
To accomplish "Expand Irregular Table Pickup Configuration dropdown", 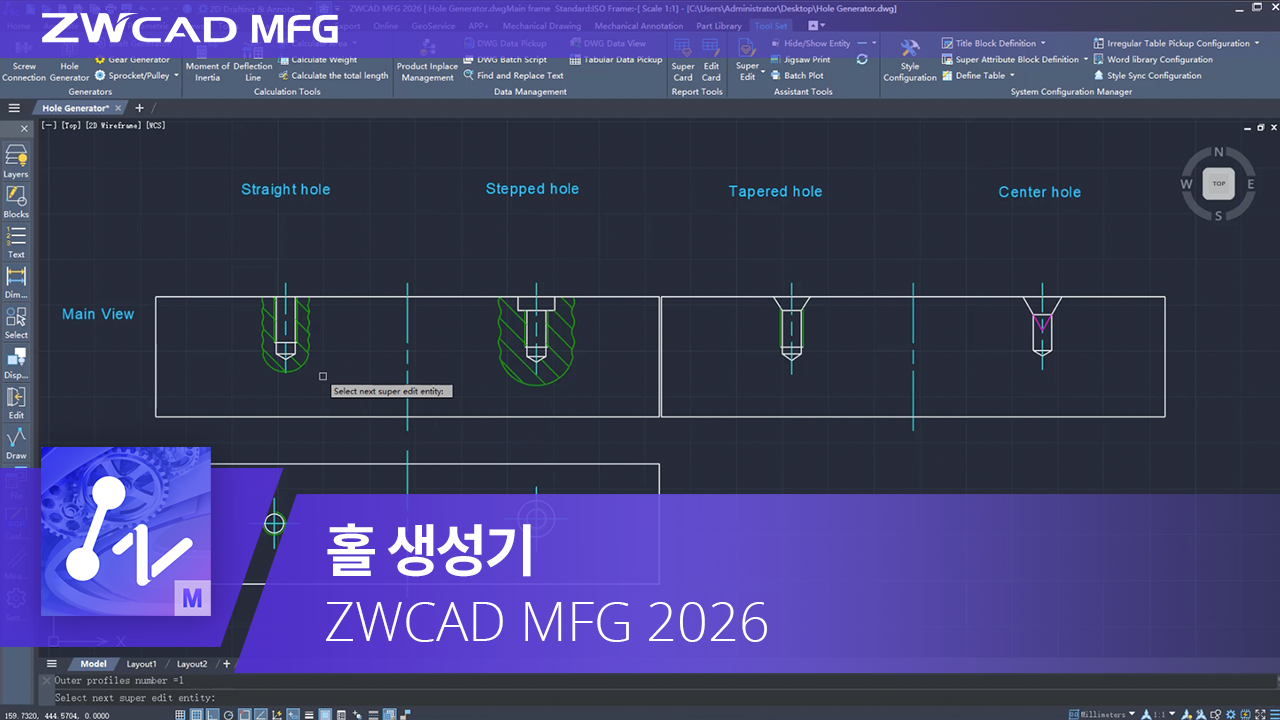I will 1257,44.
